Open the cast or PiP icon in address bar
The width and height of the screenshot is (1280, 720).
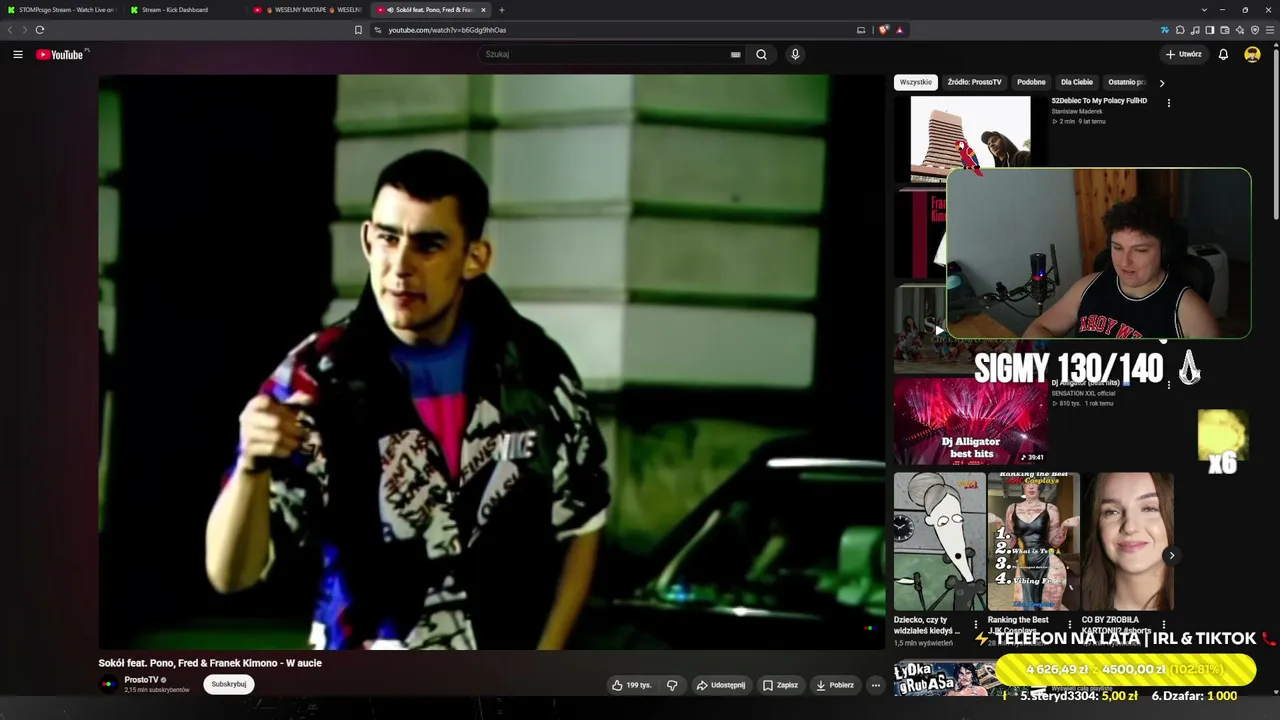pos(861,30)
